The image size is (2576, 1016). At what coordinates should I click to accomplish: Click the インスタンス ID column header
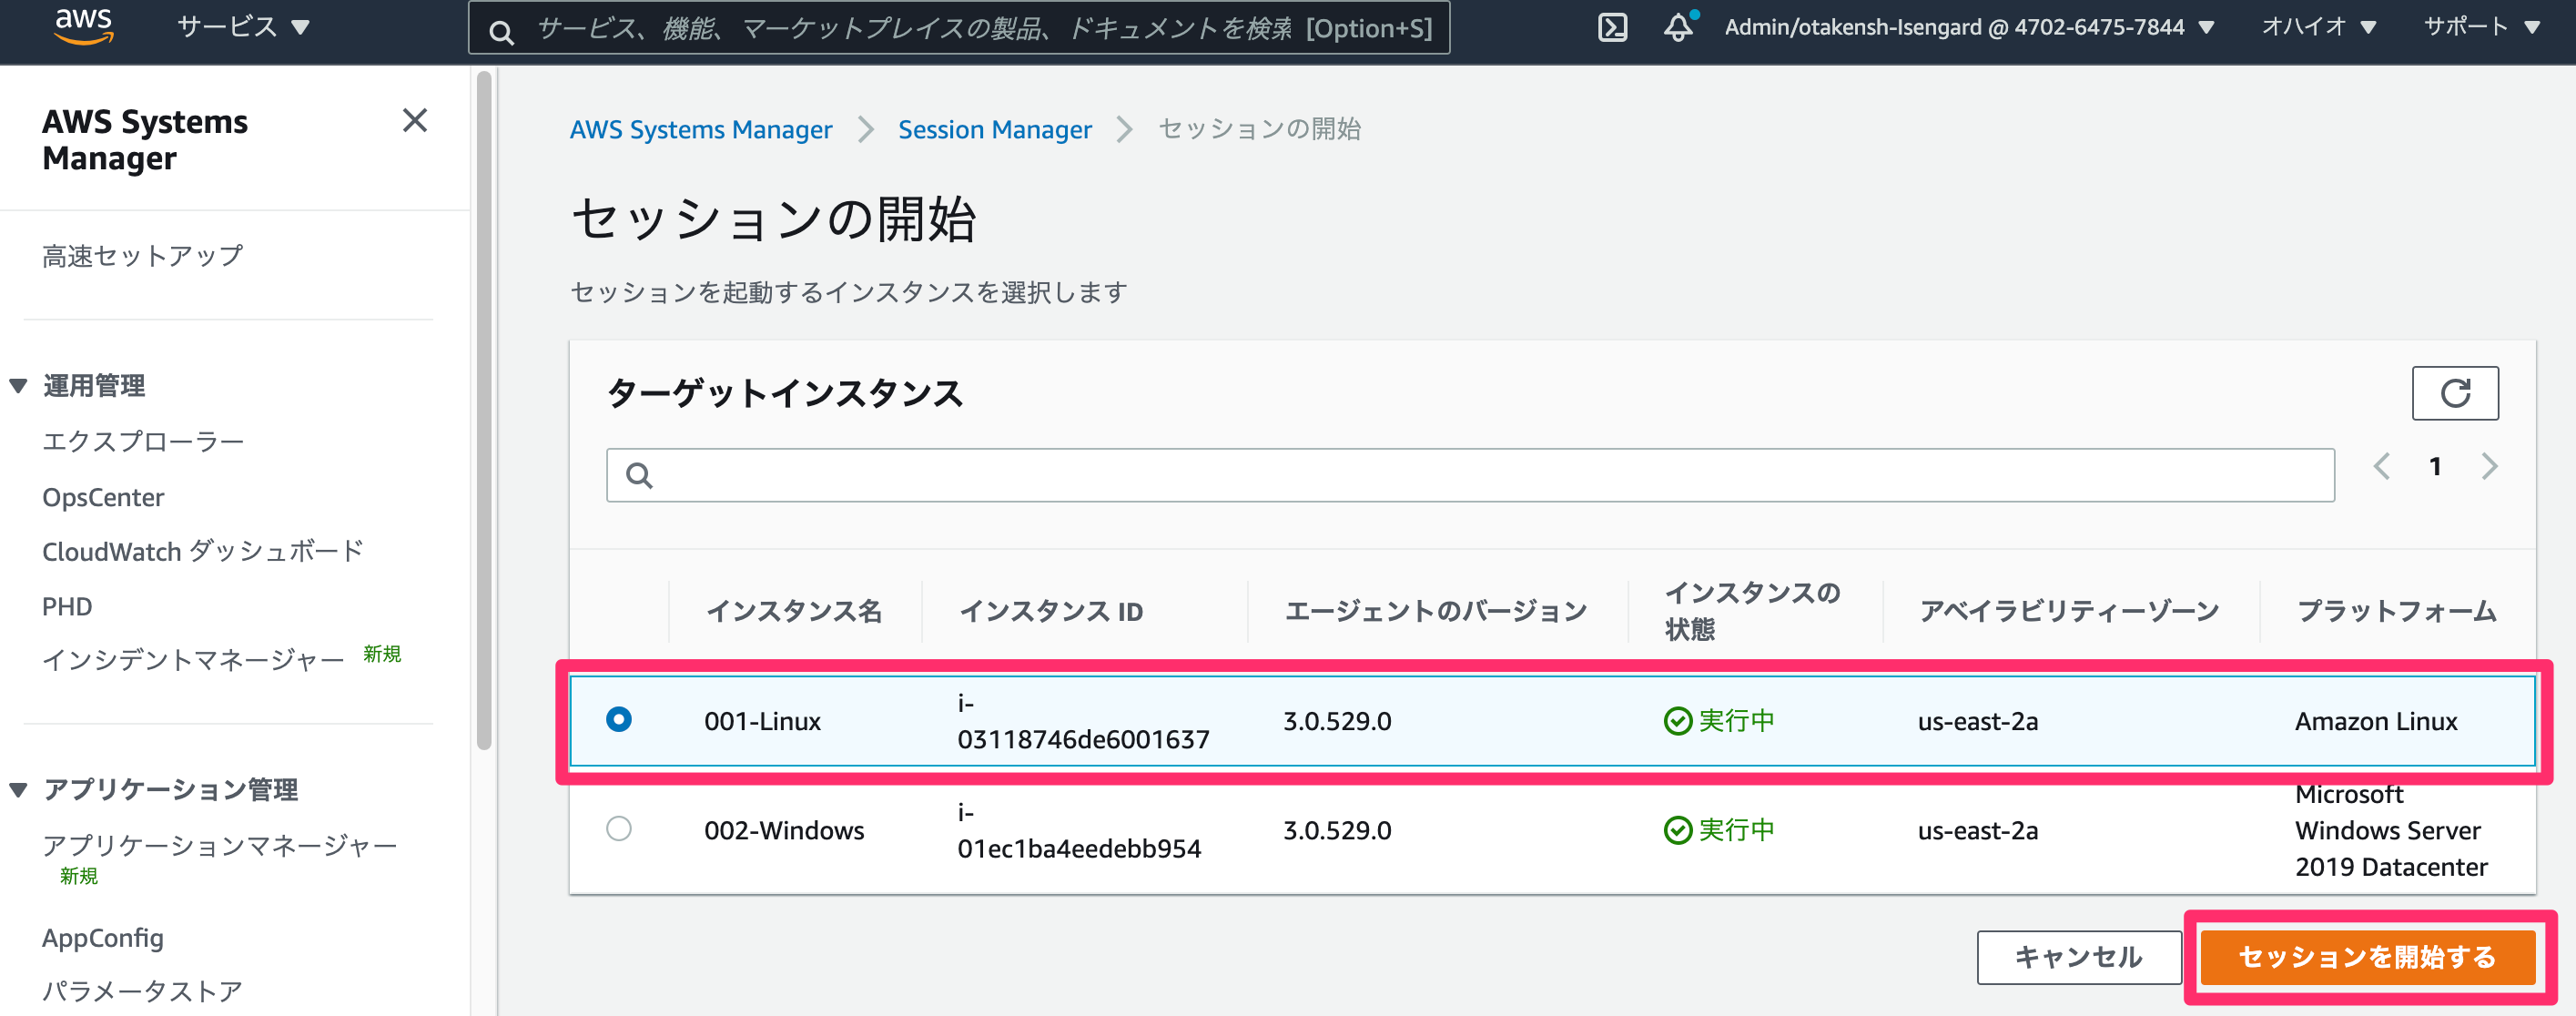coord(1051,611)
